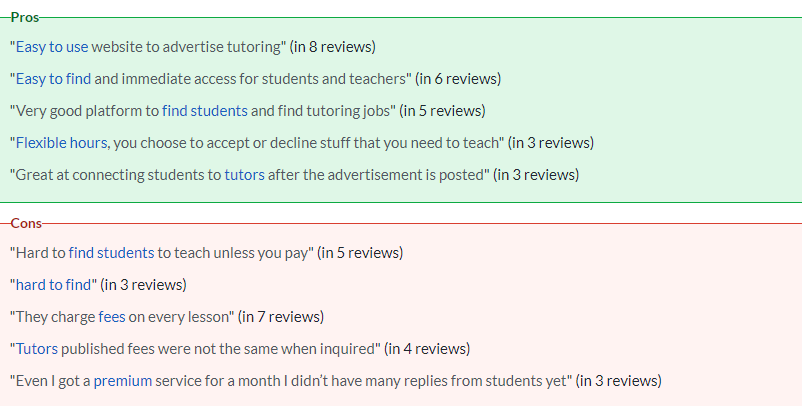Viewport: 802px width, 406px height.
Task: Click "on every lesson" text
Action: 178,317
